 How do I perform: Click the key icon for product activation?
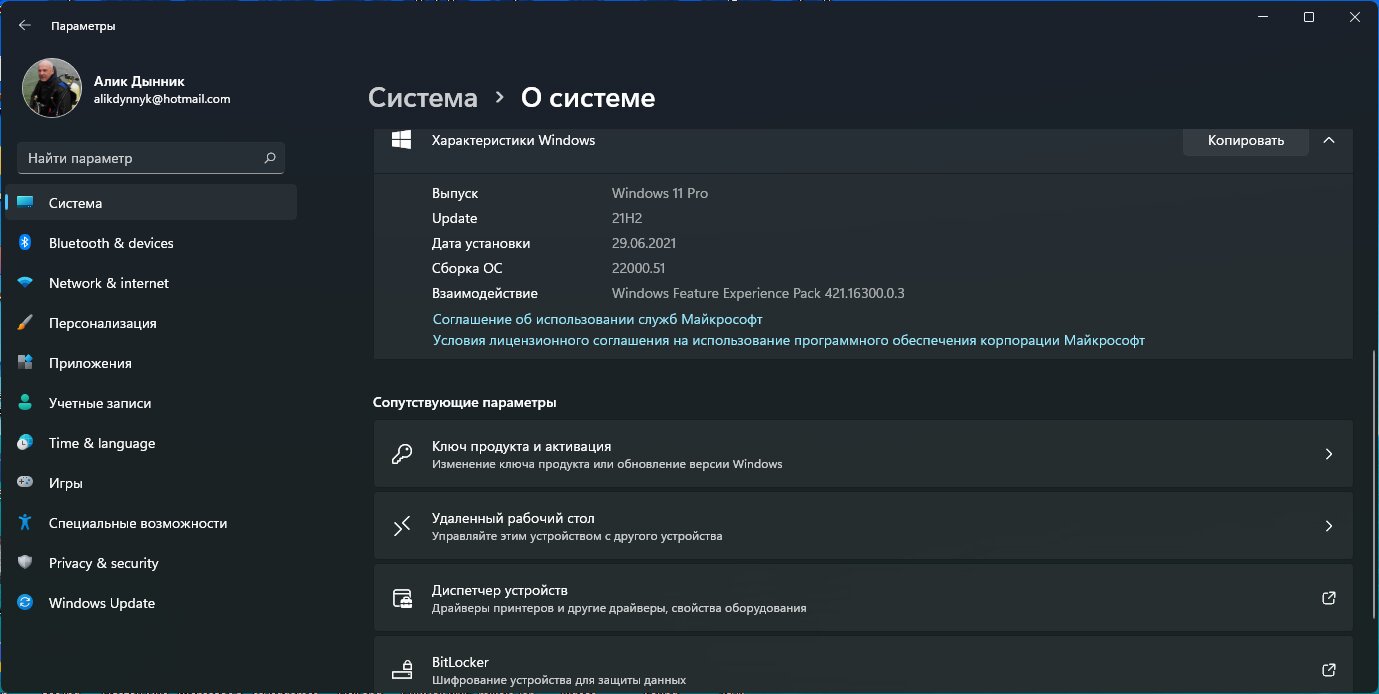[x=402, y=454]
